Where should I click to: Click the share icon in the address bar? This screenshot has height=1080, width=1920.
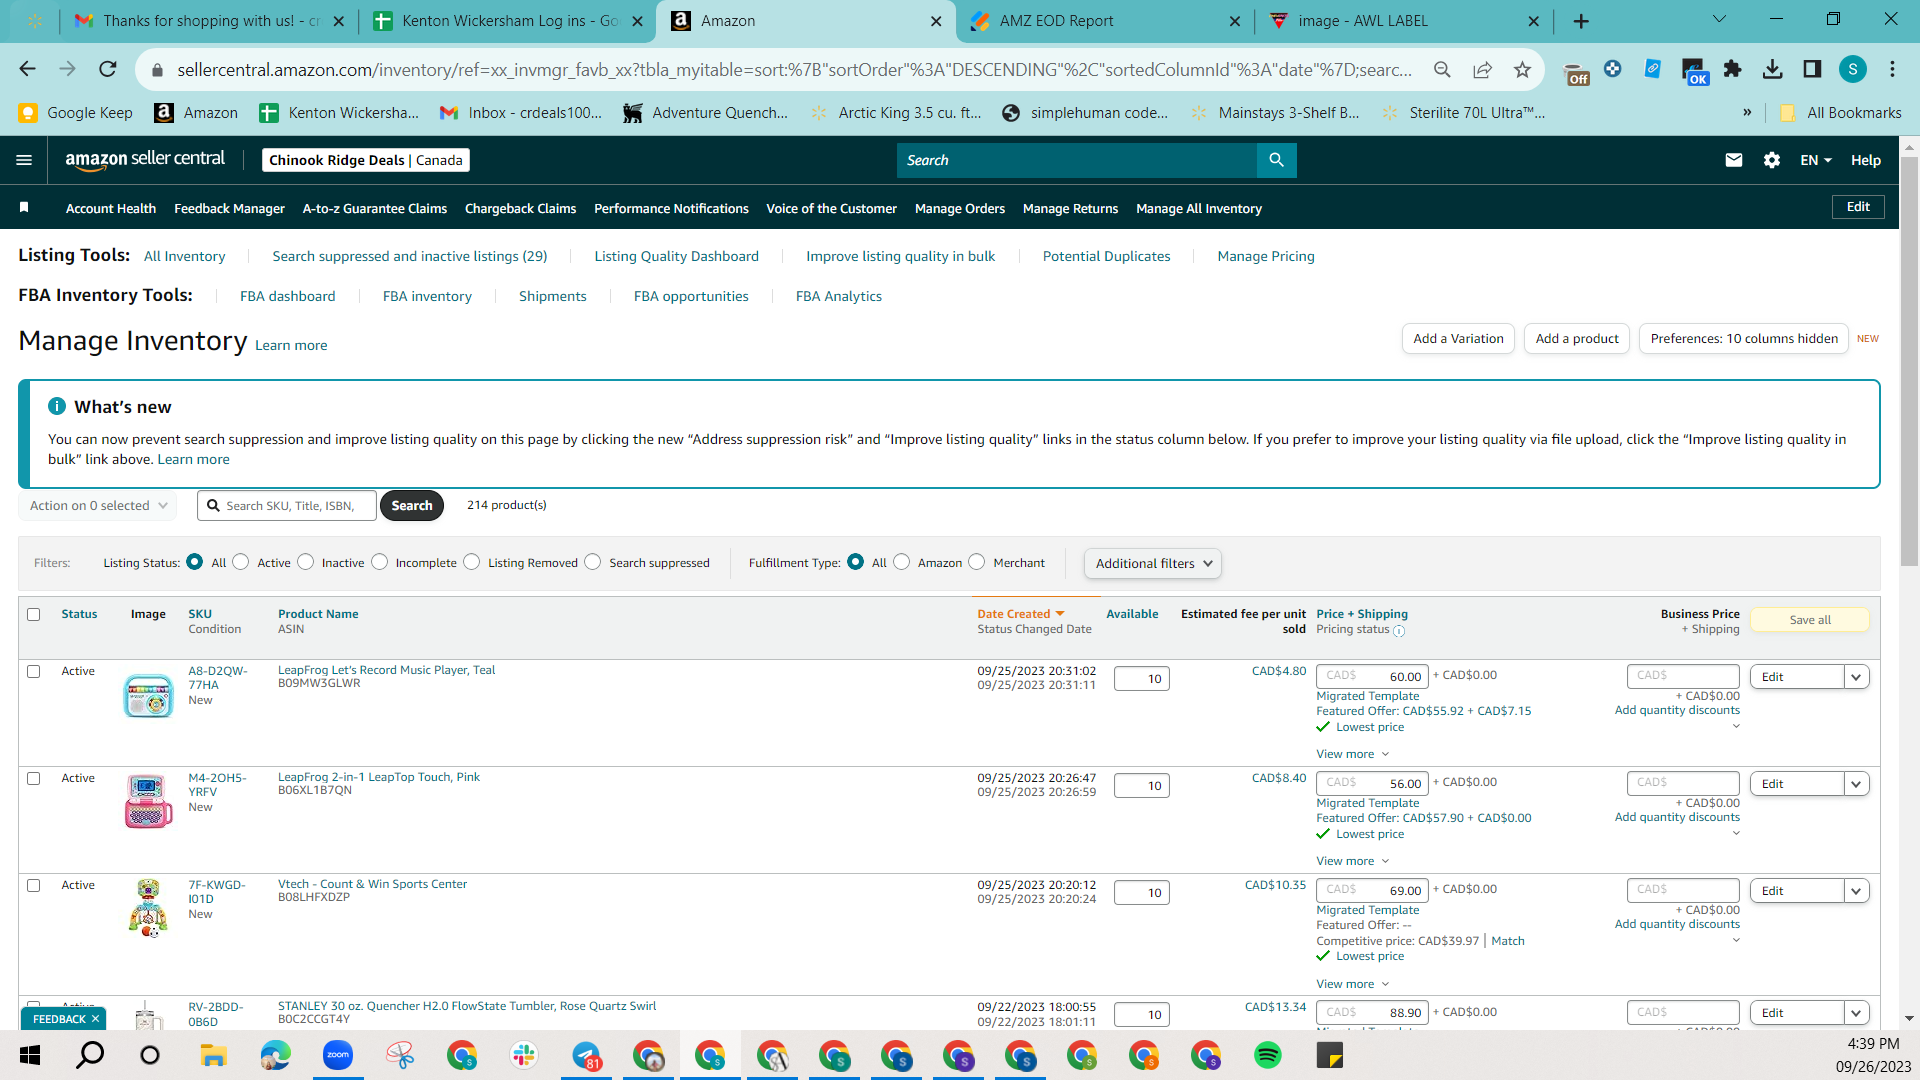point(1482,69)
